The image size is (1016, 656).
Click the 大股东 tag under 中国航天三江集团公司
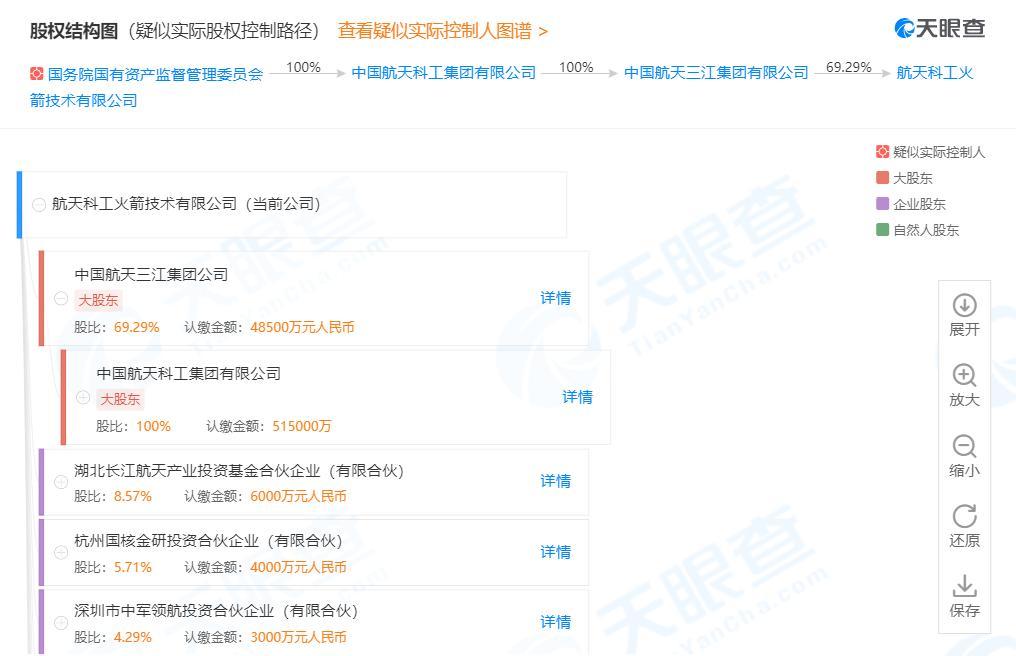[x=98, y=300]
